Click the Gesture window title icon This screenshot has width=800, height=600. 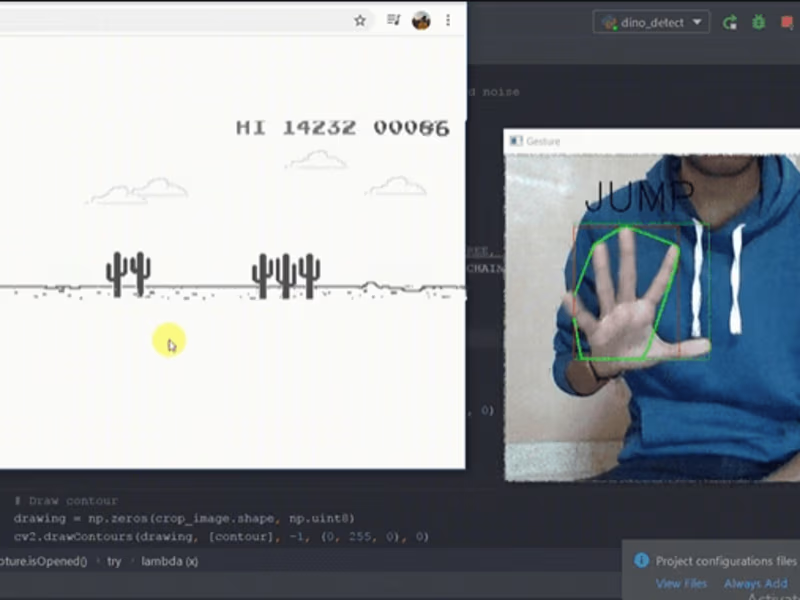(516, 141)
